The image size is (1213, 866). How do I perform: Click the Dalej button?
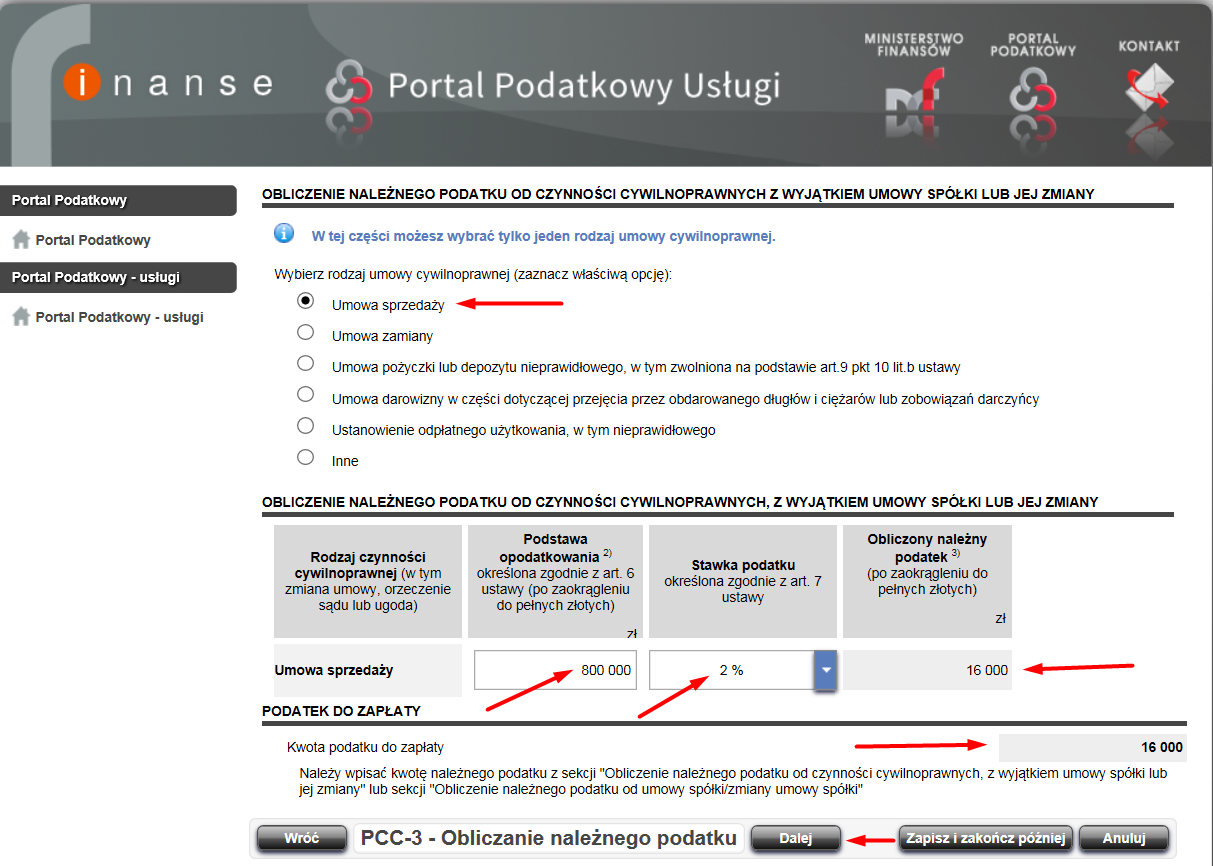tap(796, 838)
